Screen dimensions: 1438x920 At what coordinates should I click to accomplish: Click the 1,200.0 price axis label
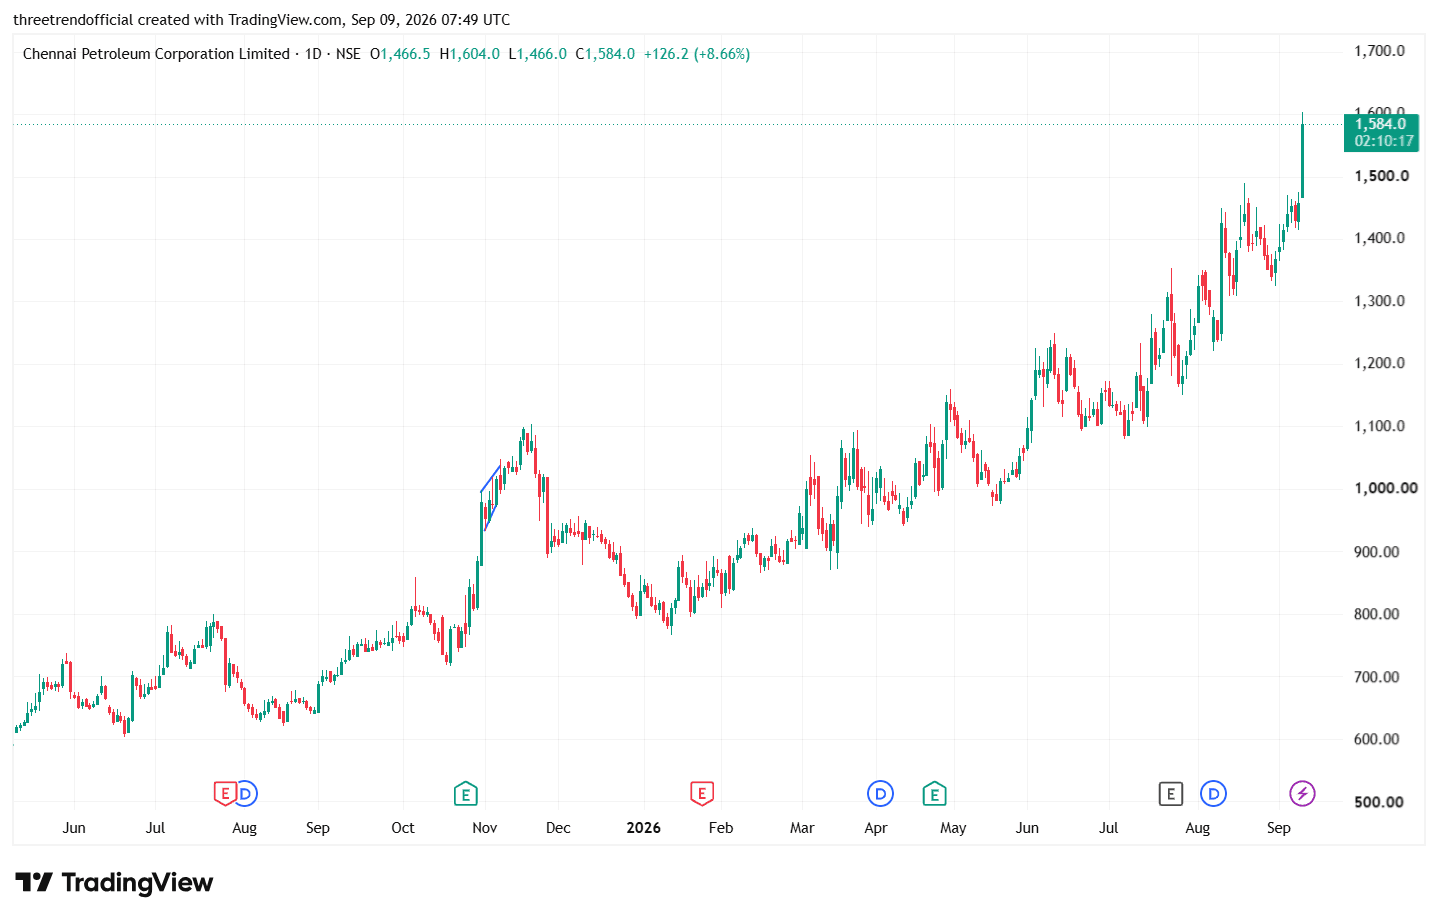point(1380,363)
